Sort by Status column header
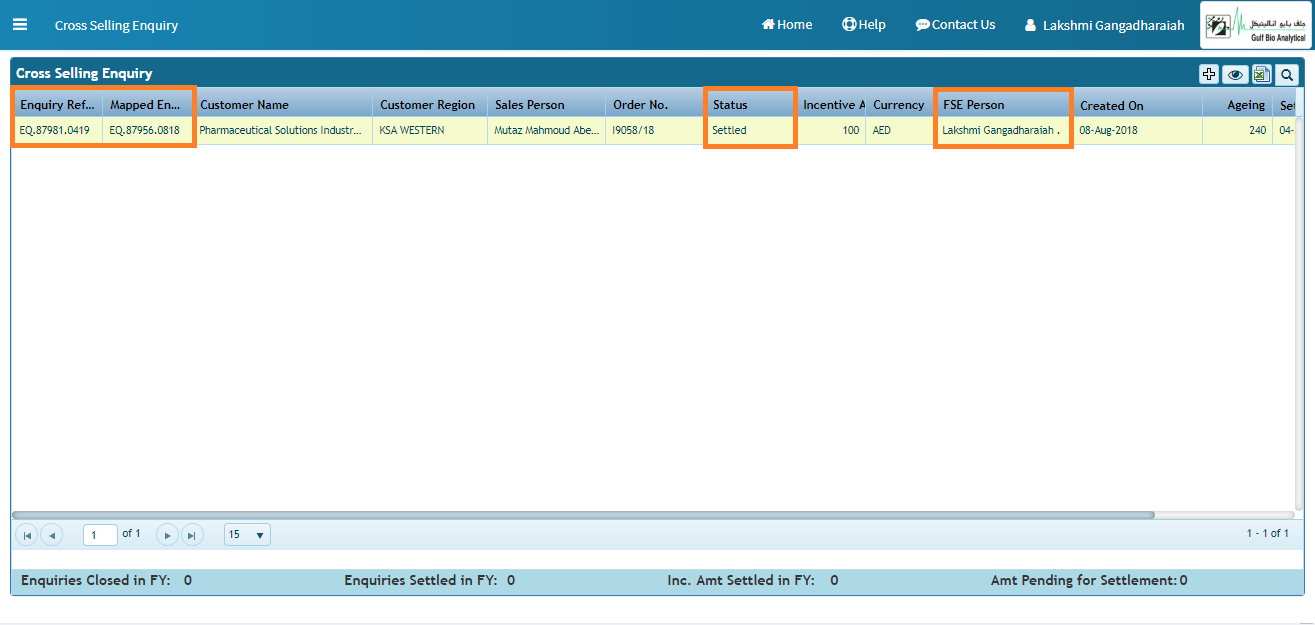1315x625 pixels. pyautogui.click(x=750, y=105)
